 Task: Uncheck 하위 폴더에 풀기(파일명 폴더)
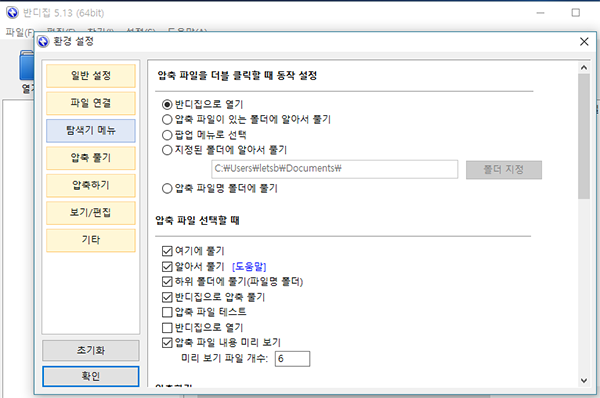point(167,282)
